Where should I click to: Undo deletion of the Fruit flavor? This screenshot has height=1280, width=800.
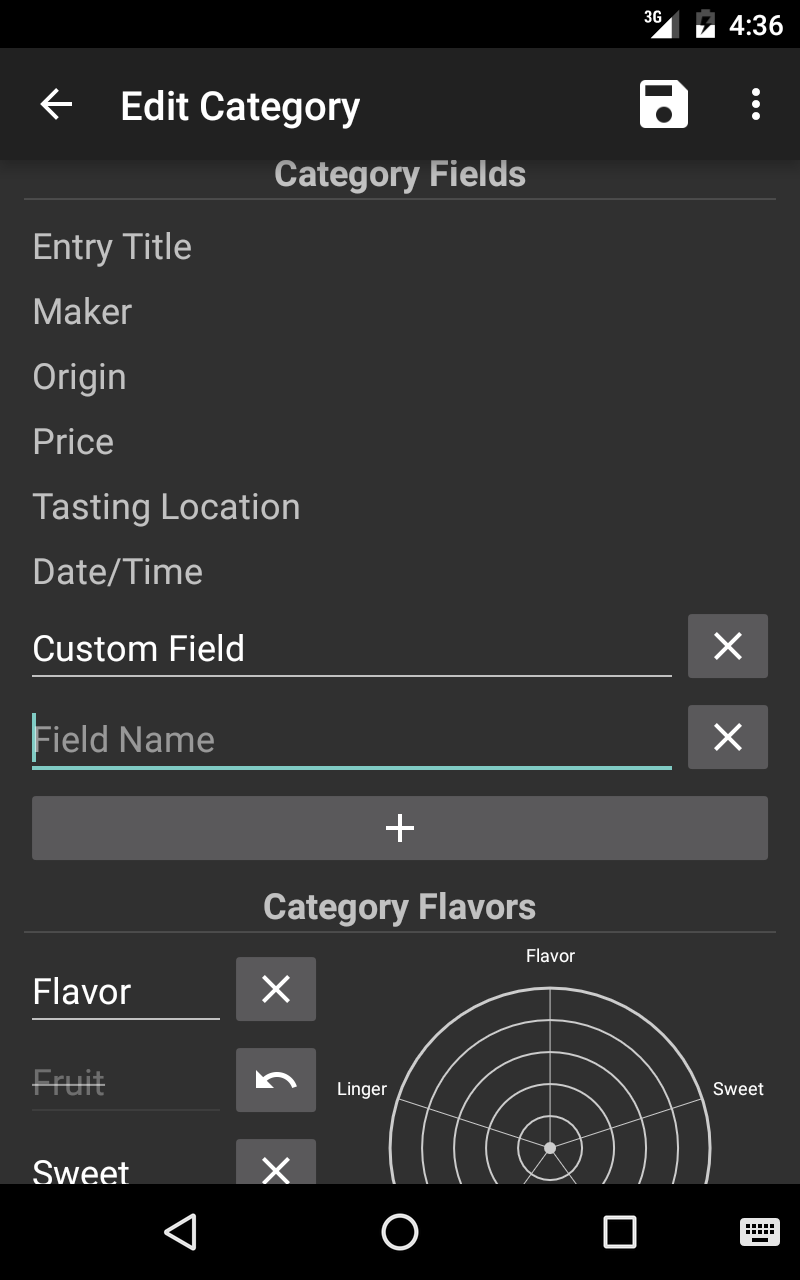(x=276, y=1080)
